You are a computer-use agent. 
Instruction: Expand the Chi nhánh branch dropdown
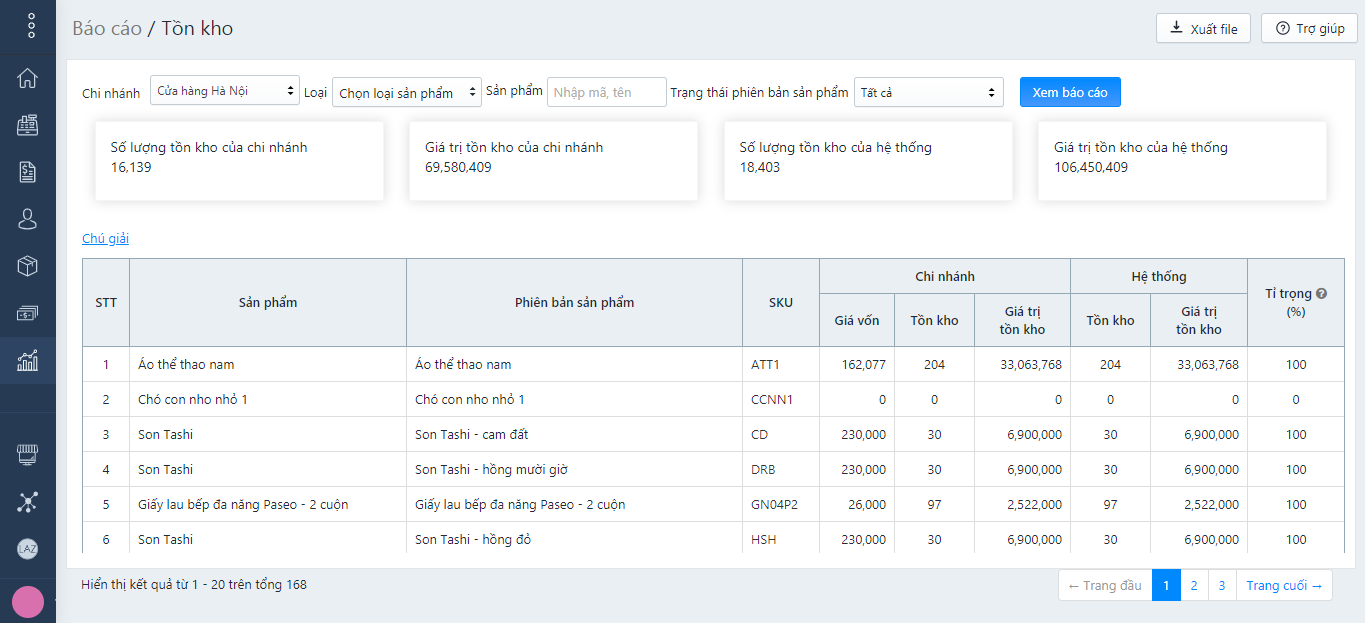[224, 92]
